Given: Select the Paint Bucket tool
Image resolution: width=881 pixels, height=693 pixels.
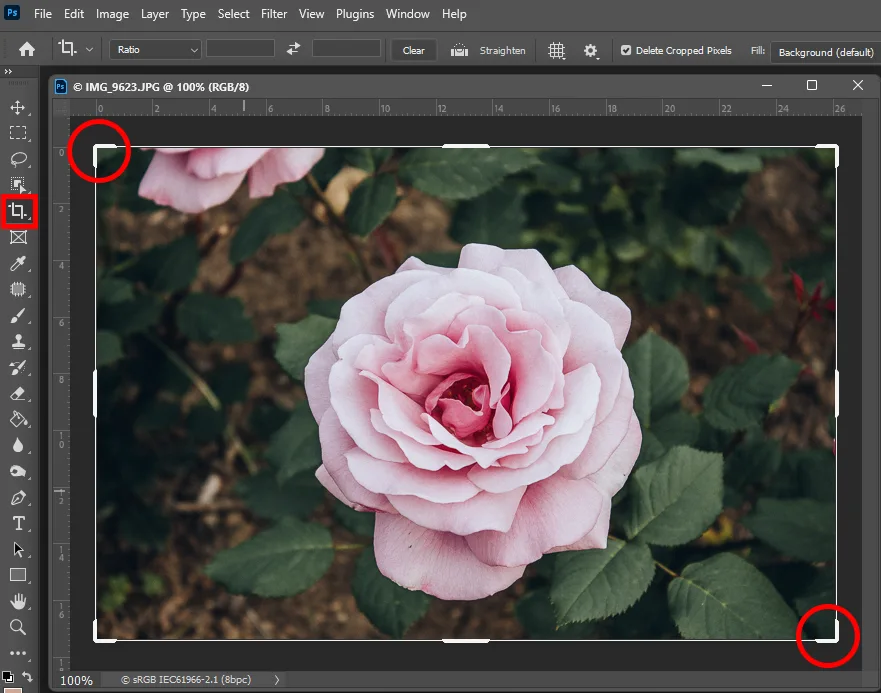Looking at the screenshot, I should (18, 419).
